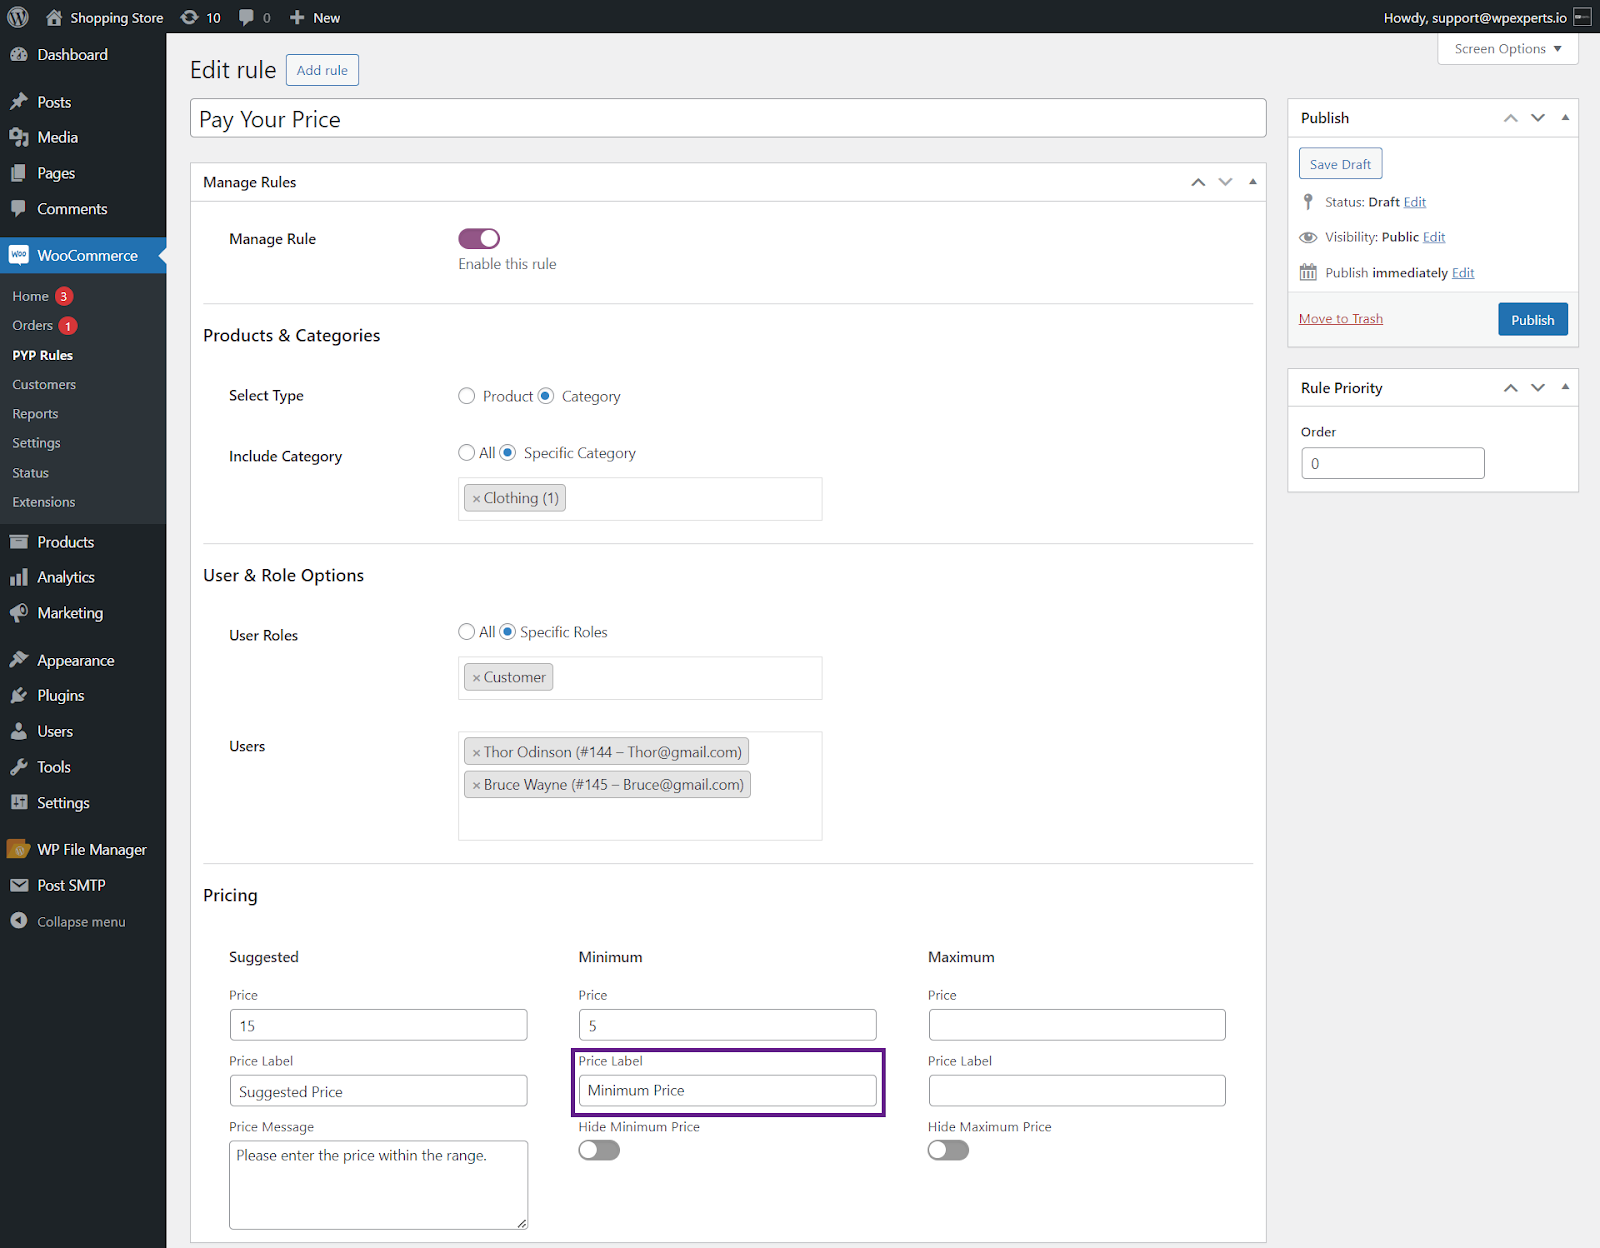Image resolution: width=1600 pixels, height=1248 pixels.
Task: Collapse the Publish panel
Action: (1565, 118)
